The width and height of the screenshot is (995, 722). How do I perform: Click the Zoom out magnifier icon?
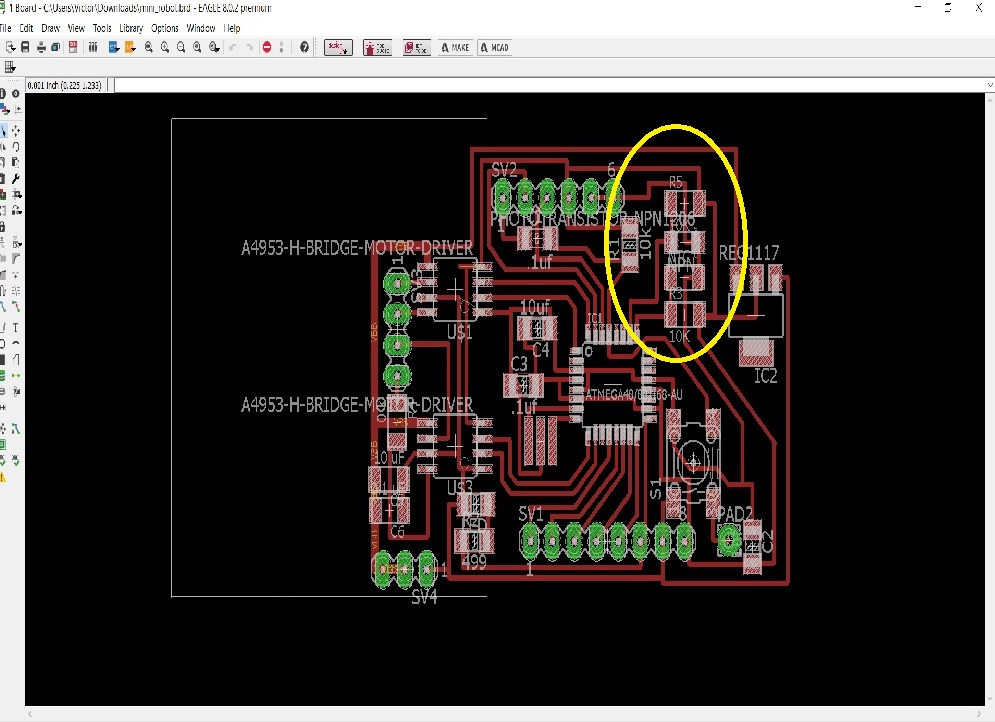(x=181, y=47)
